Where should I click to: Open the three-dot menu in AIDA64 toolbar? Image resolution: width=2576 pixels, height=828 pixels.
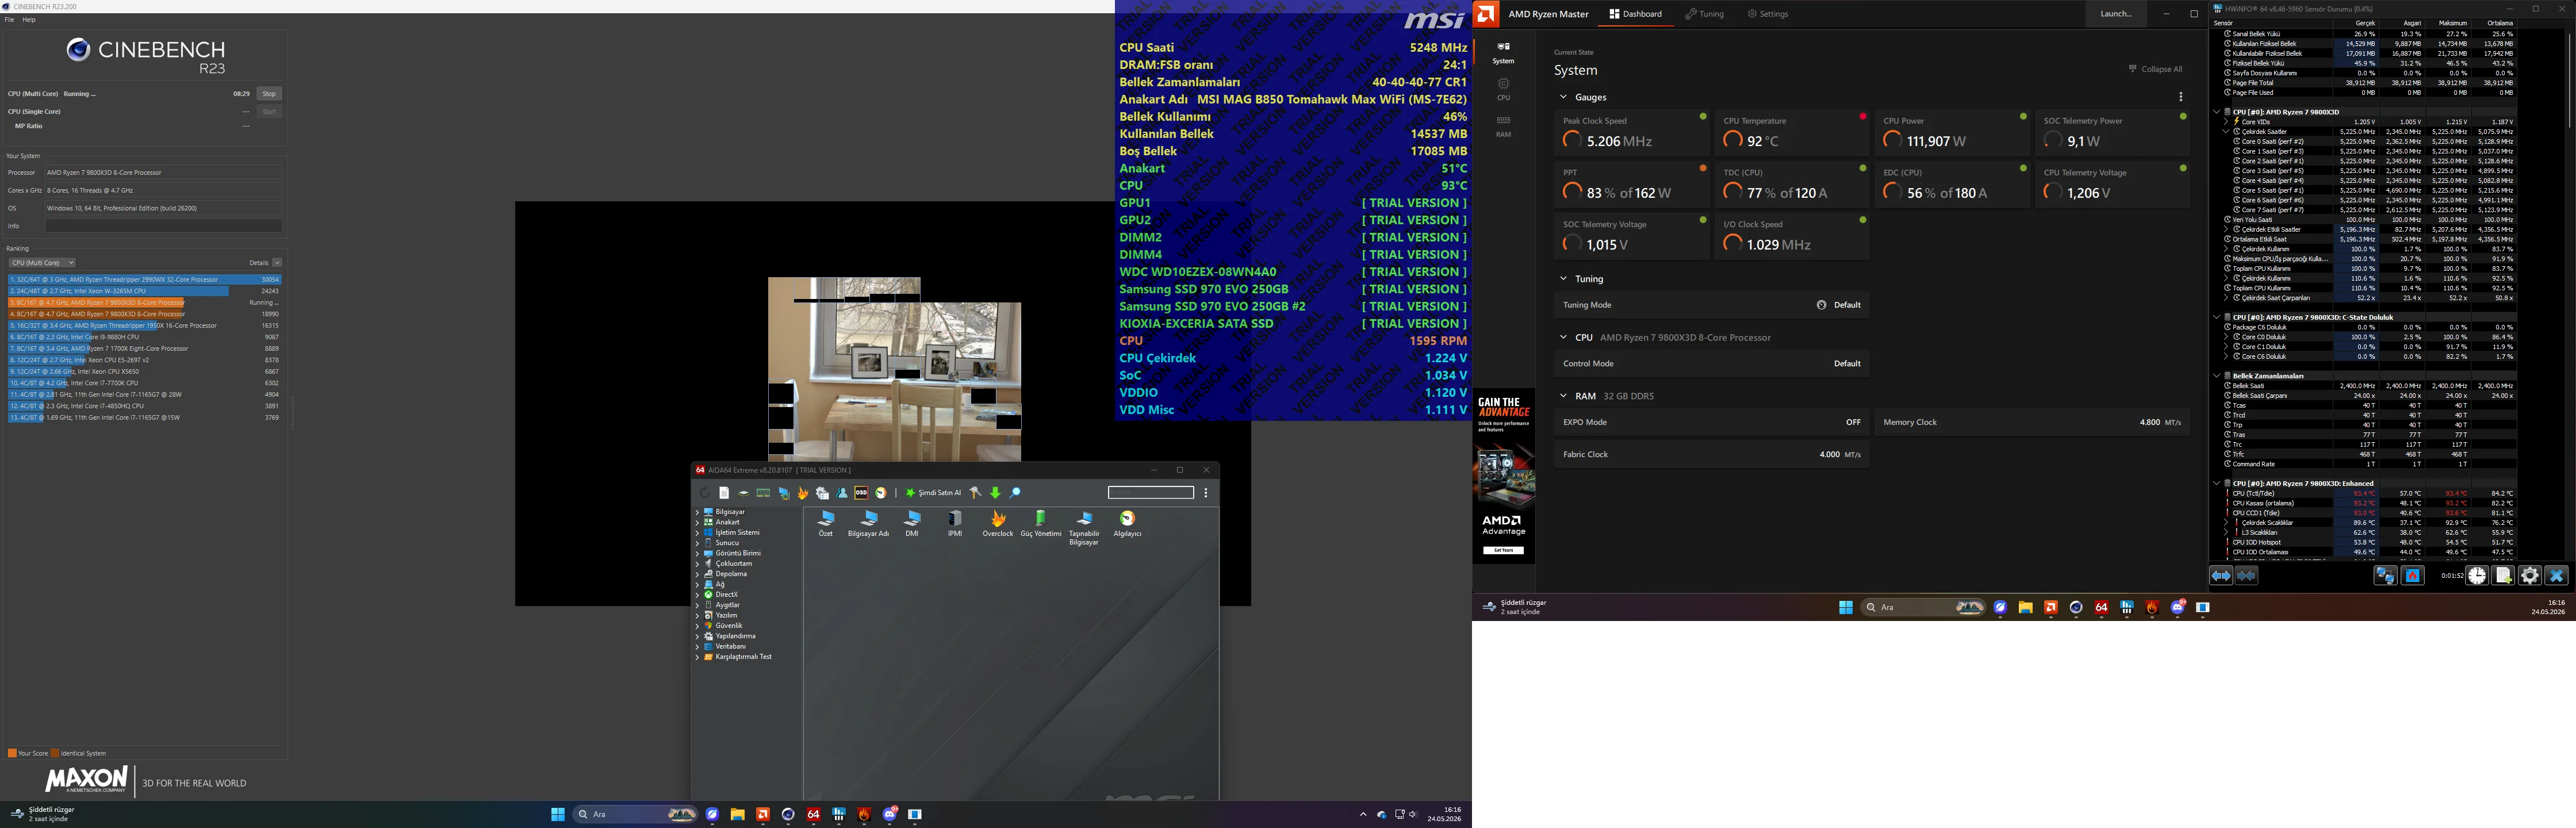tap(1206, 493)
